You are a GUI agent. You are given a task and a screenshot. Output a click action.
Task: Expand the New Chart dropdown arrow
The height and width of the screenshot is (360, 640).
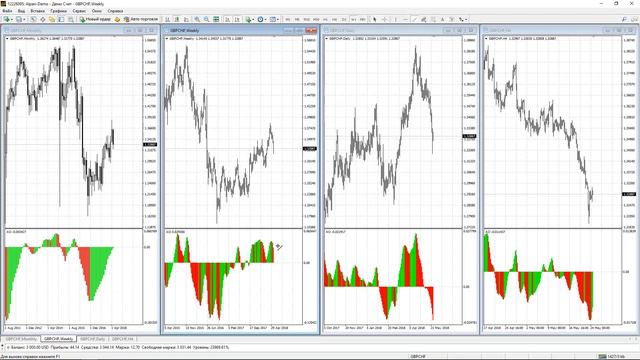click(12, 19)
